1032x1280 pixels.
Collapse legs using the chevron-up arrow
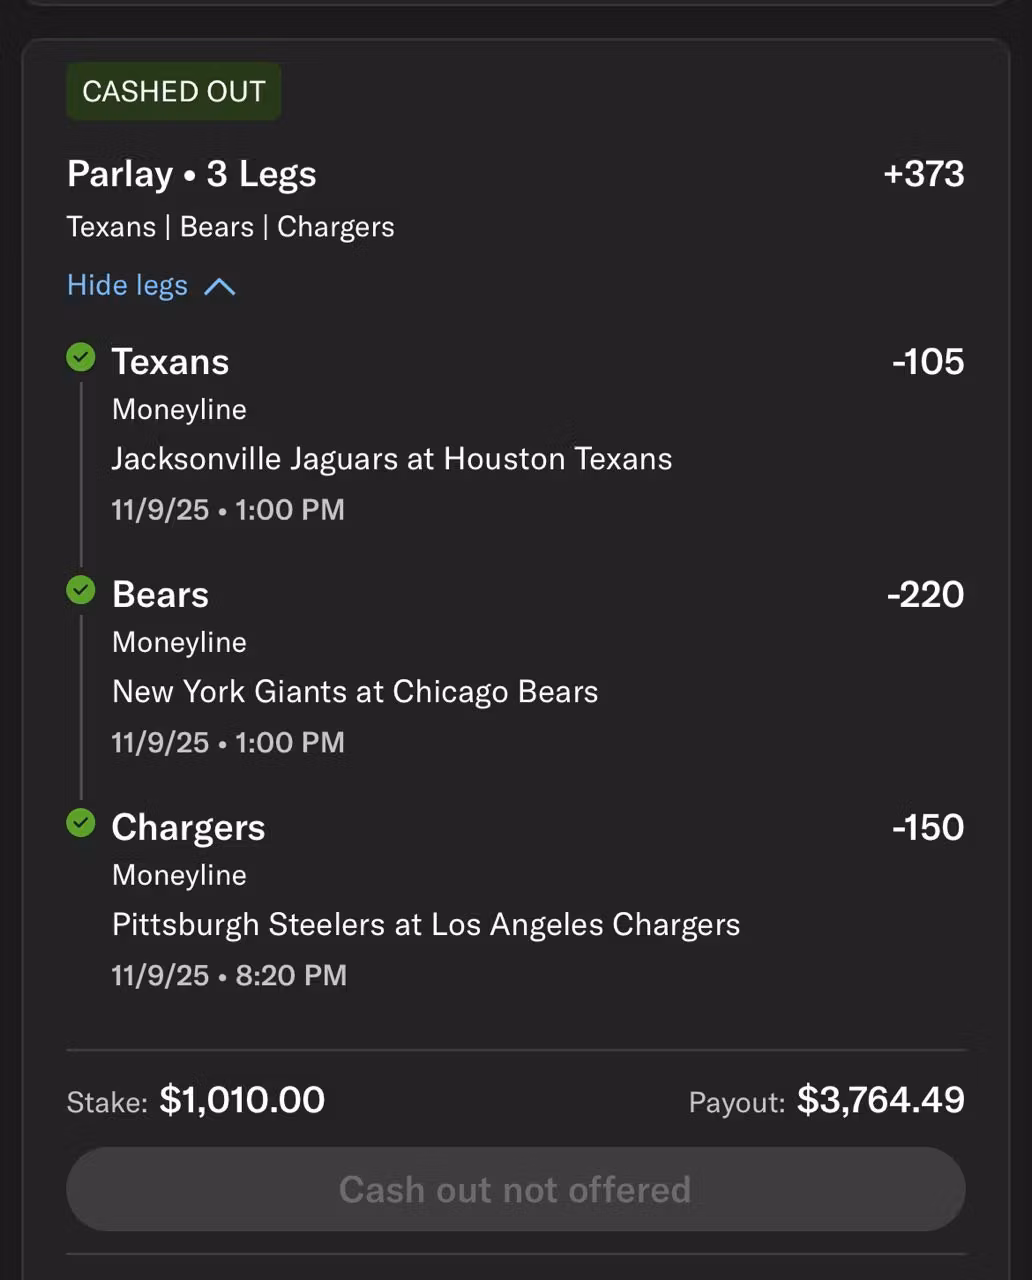pos(220,287)
